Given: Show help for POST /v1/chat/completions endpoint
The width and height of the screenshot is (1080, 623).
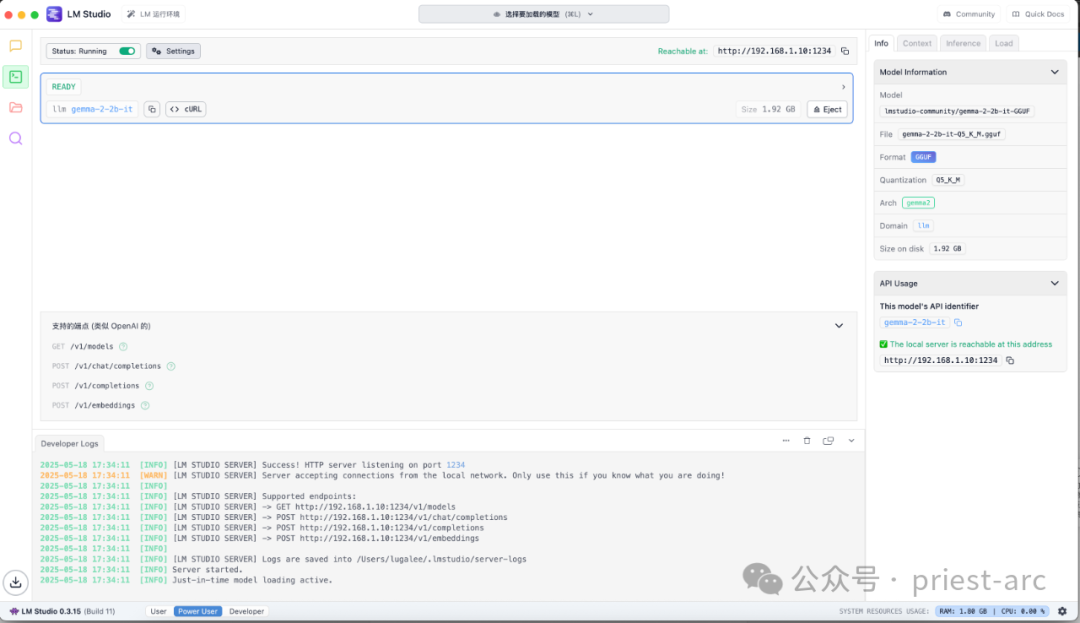Looking at the screenshot, I should coord(171,366).
